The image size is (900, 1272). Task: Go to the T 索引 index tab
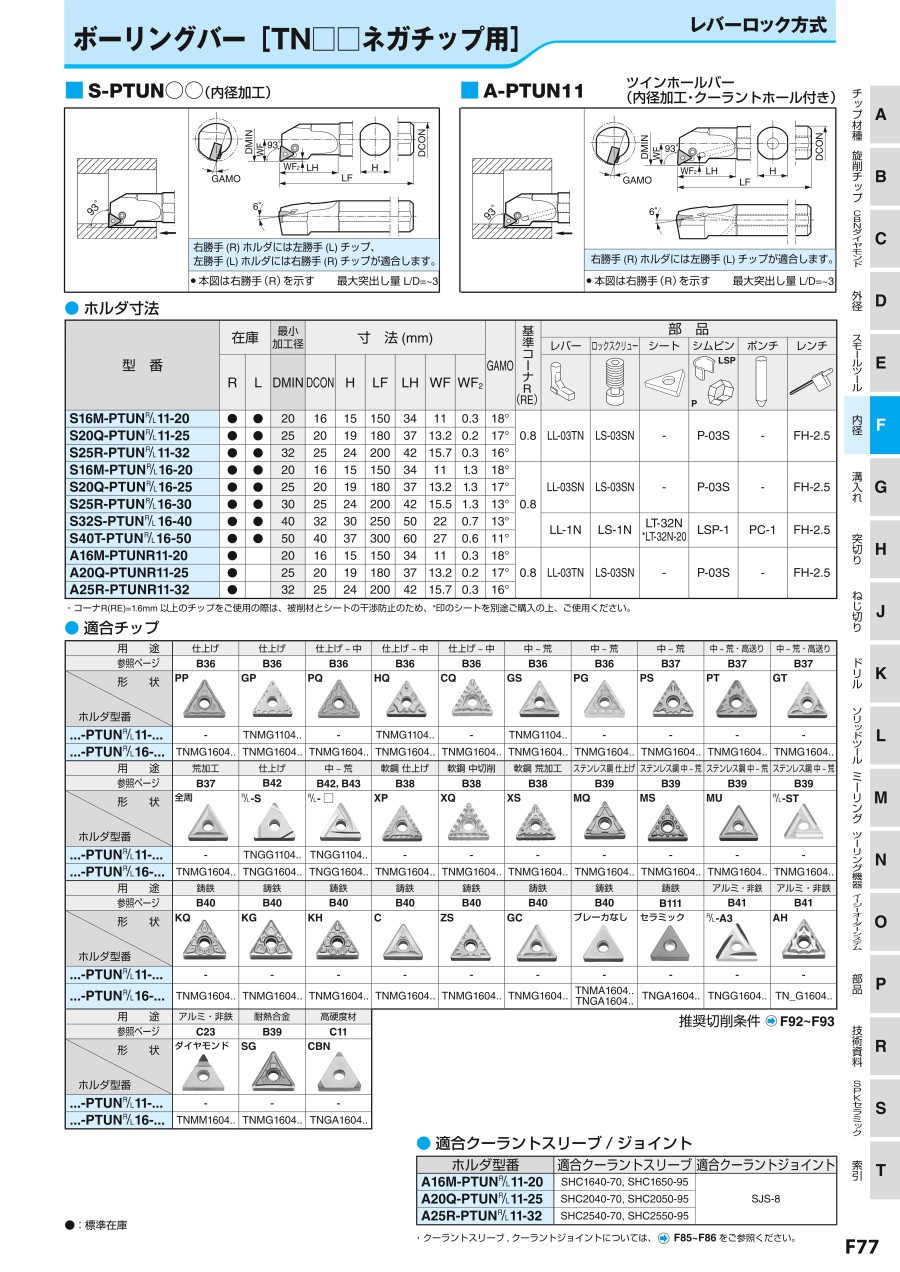(880, 1170)
